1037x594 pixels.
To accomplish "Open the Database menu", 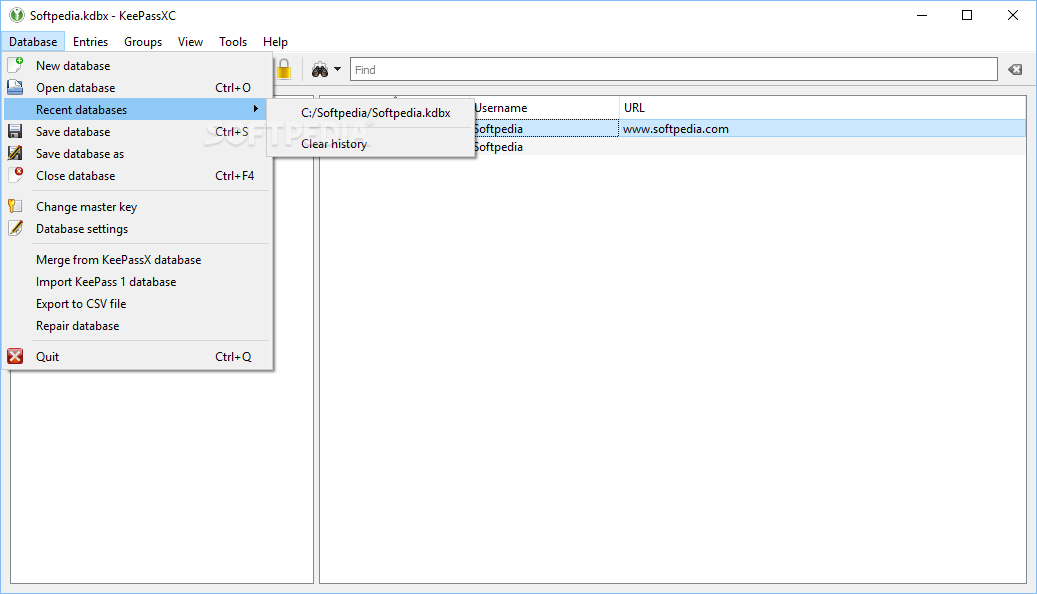I will coord(33,42).
